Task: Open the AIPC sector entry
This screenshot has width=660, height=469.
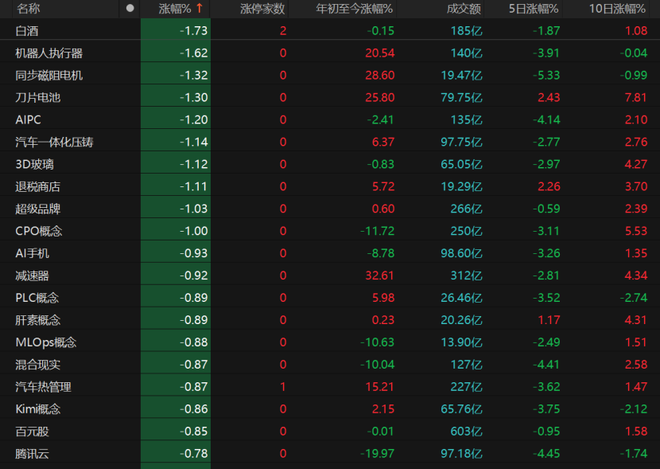Action: (x=30, y=119)
